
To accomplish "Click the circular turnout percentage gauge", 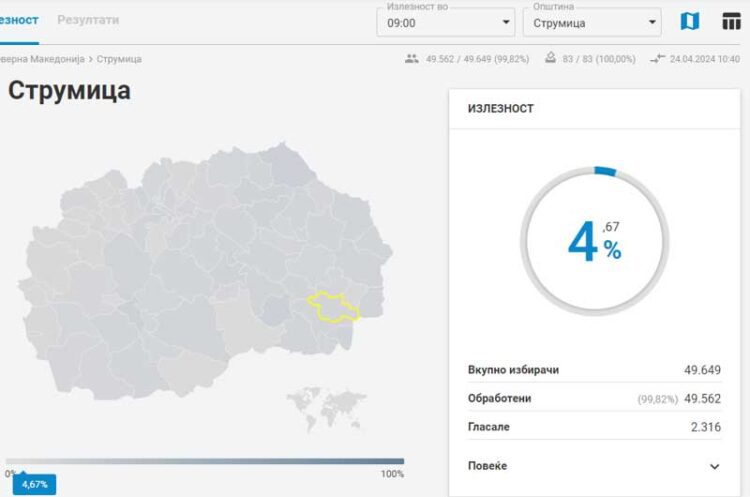I will (x=595, y=241).
